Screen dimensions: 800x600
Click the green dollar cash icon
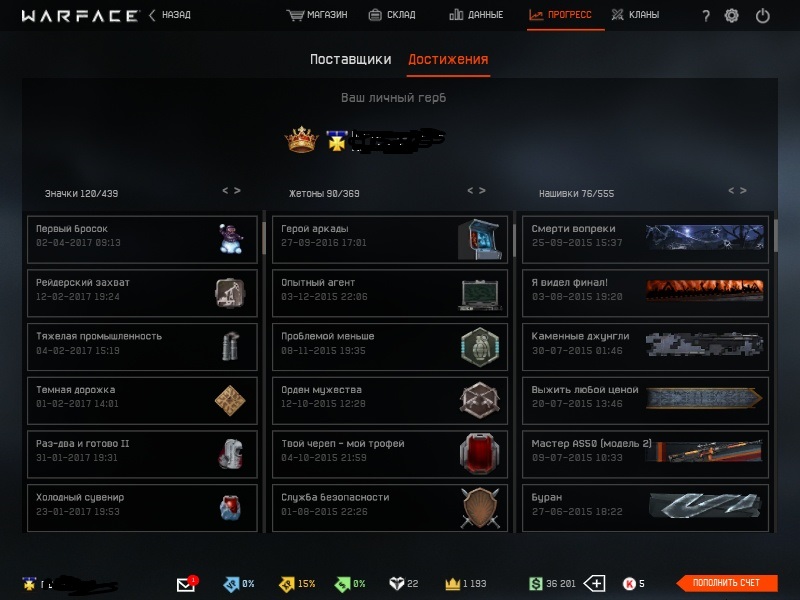pos(536,583)
